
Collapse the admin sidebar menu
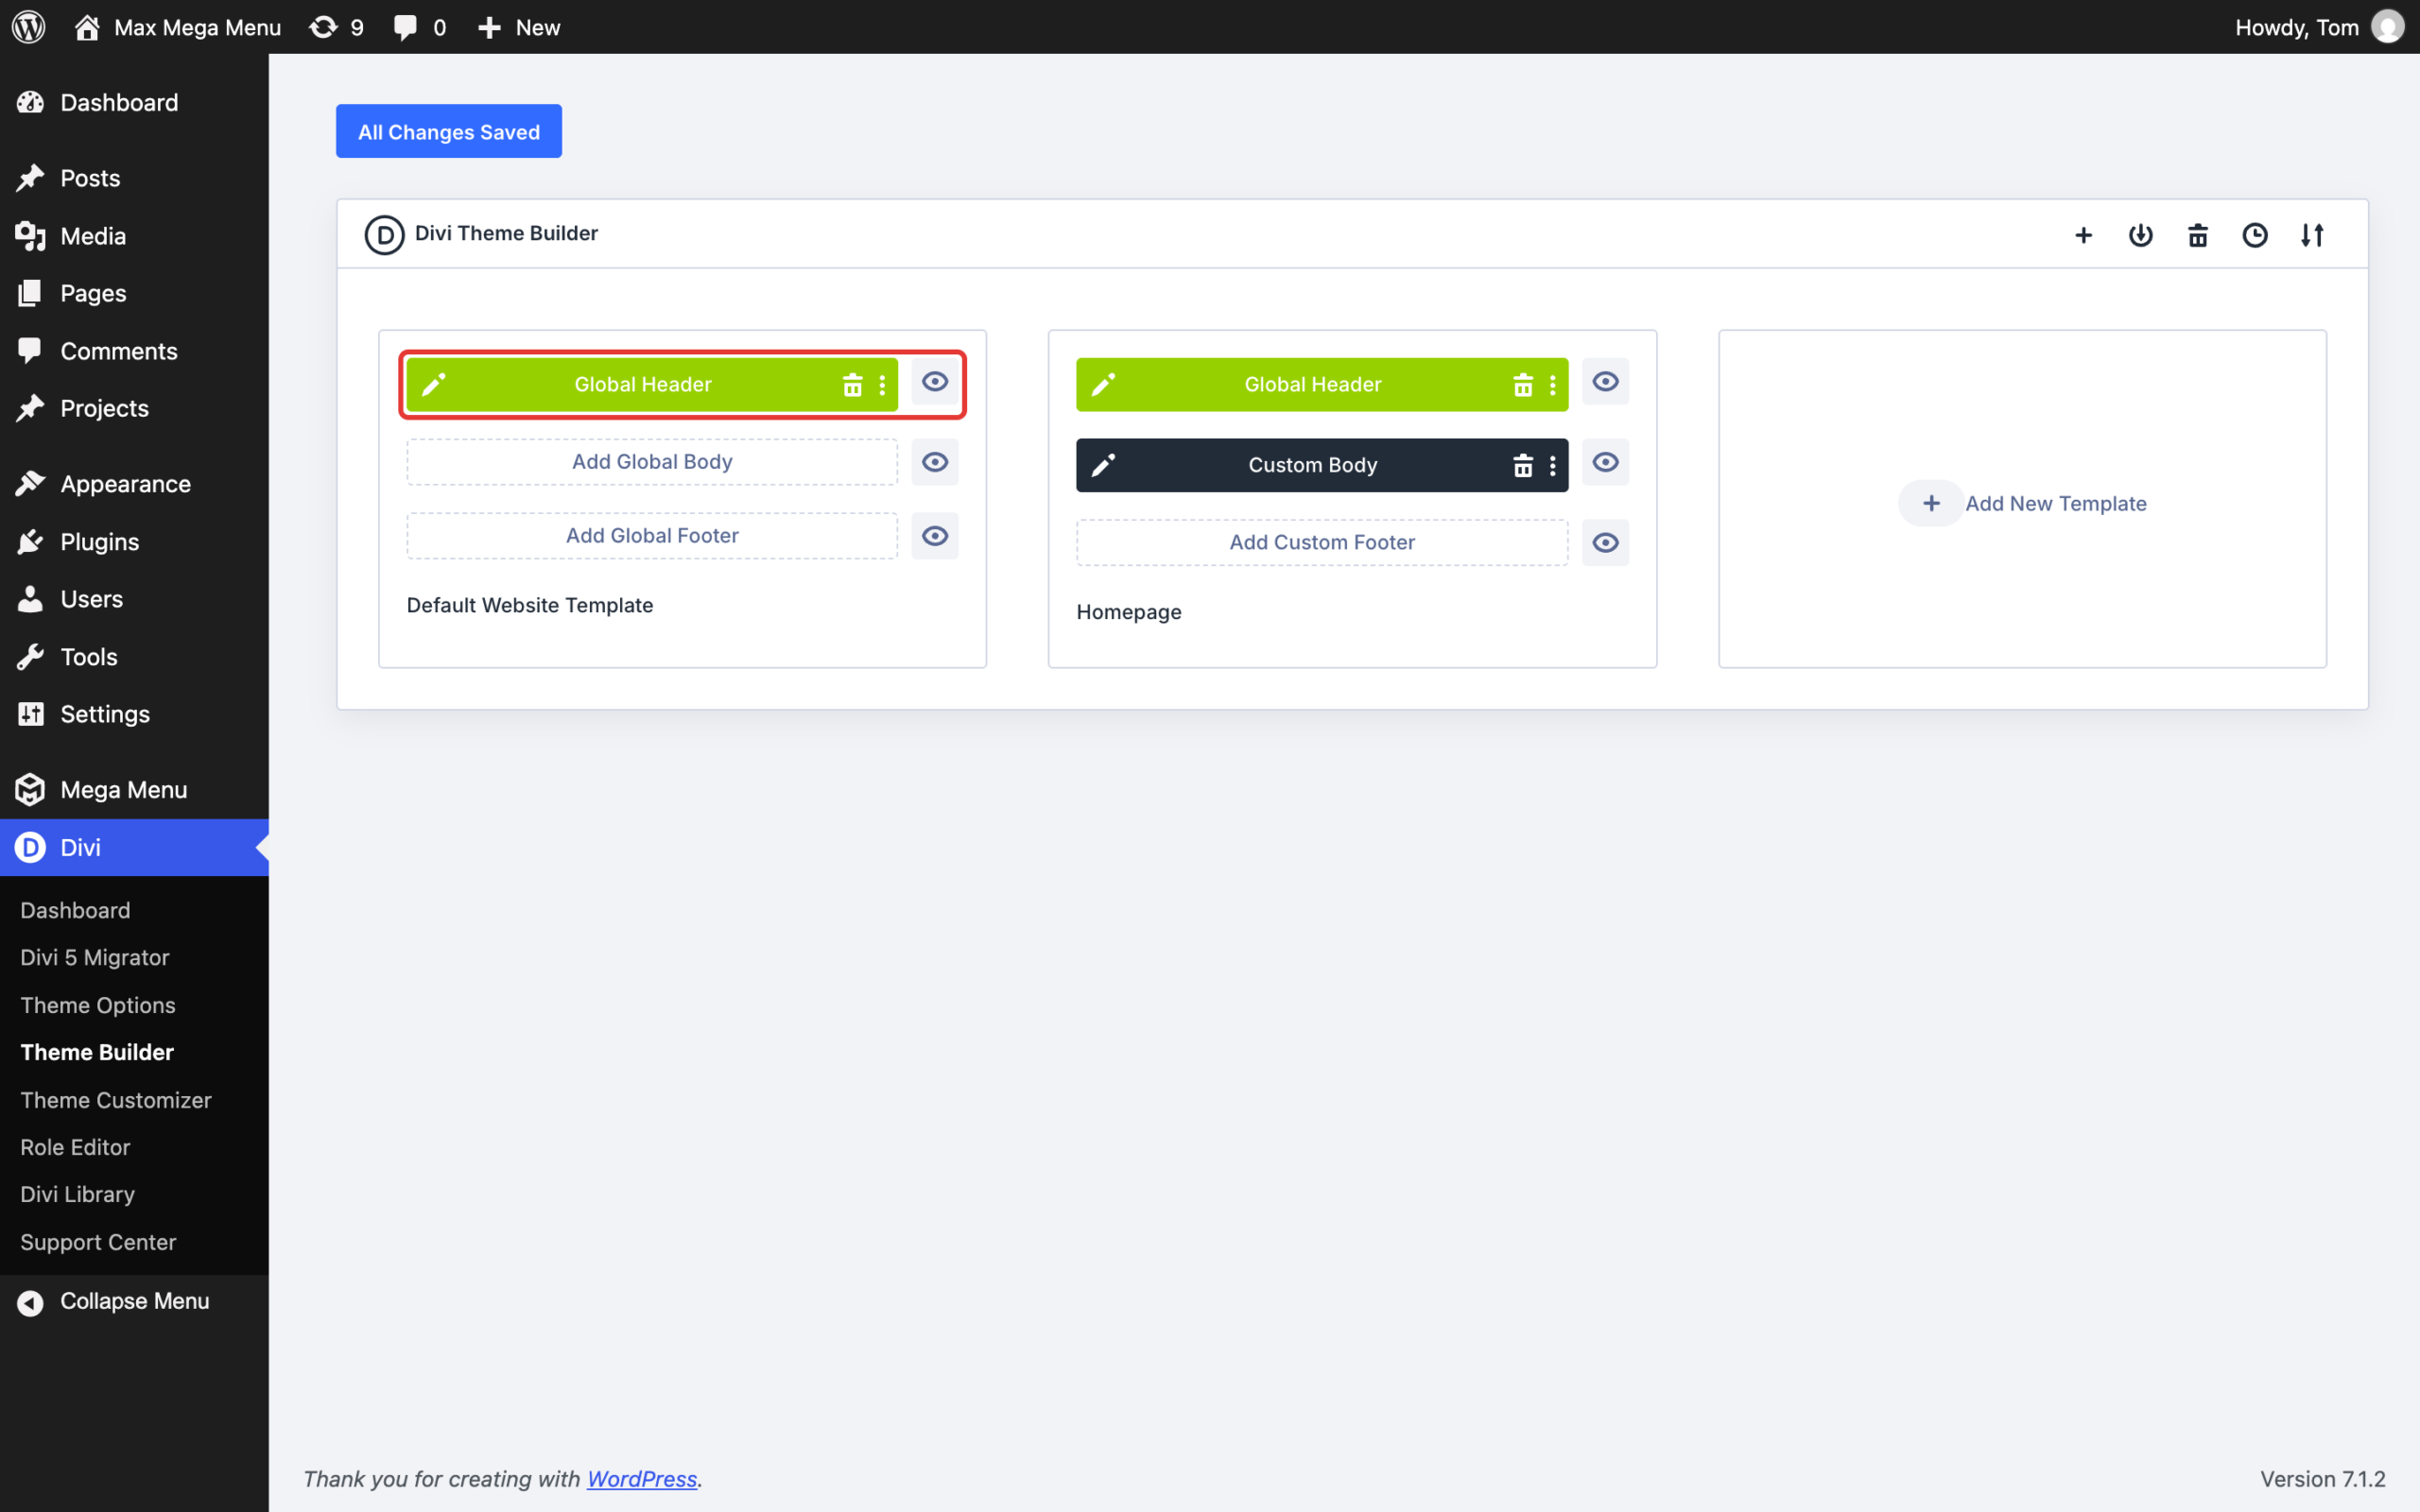[x=134, y=1301]
